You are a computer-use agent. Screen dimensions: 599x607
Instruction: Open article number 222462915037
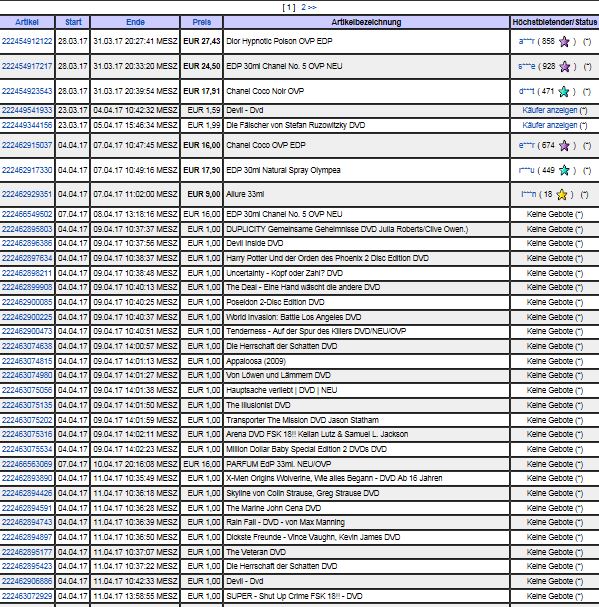point(27,145)
